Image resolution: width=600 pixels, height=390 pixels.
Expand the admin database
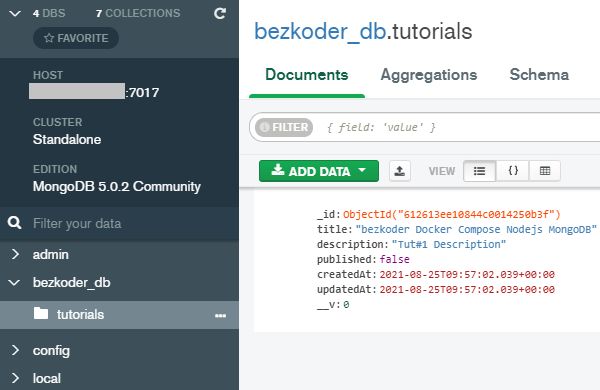15,254
